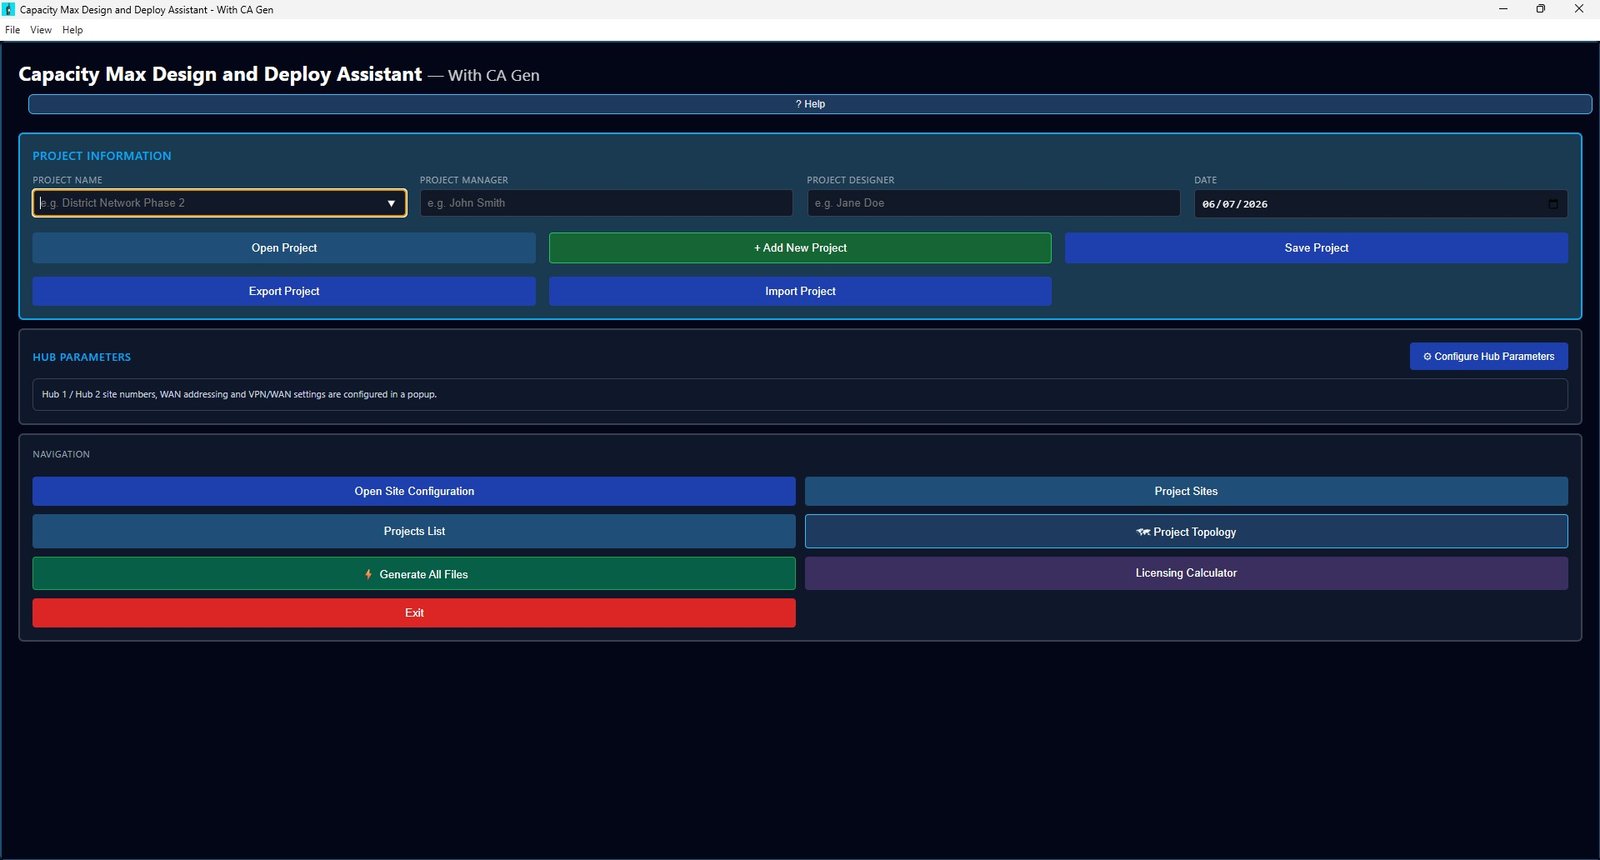Click the Generate All Files button

(414, 574)
